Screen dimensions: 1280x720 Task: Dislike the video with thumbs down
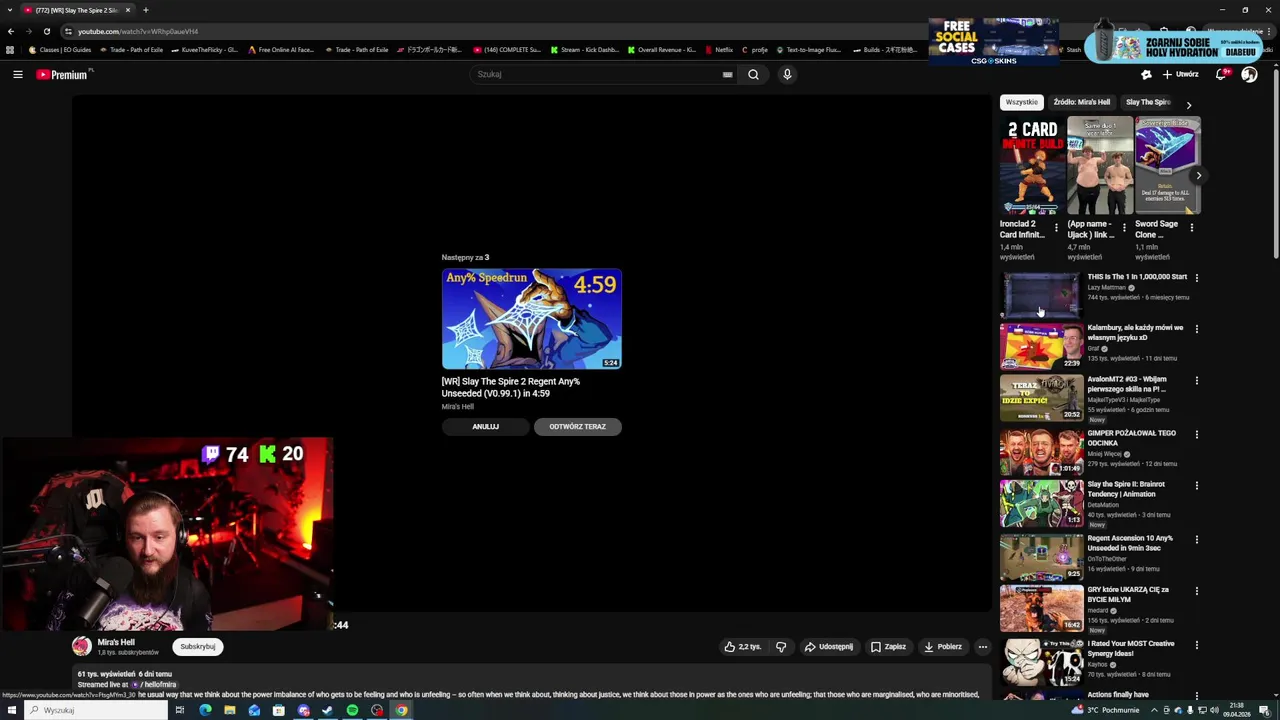tap(781, 647)
